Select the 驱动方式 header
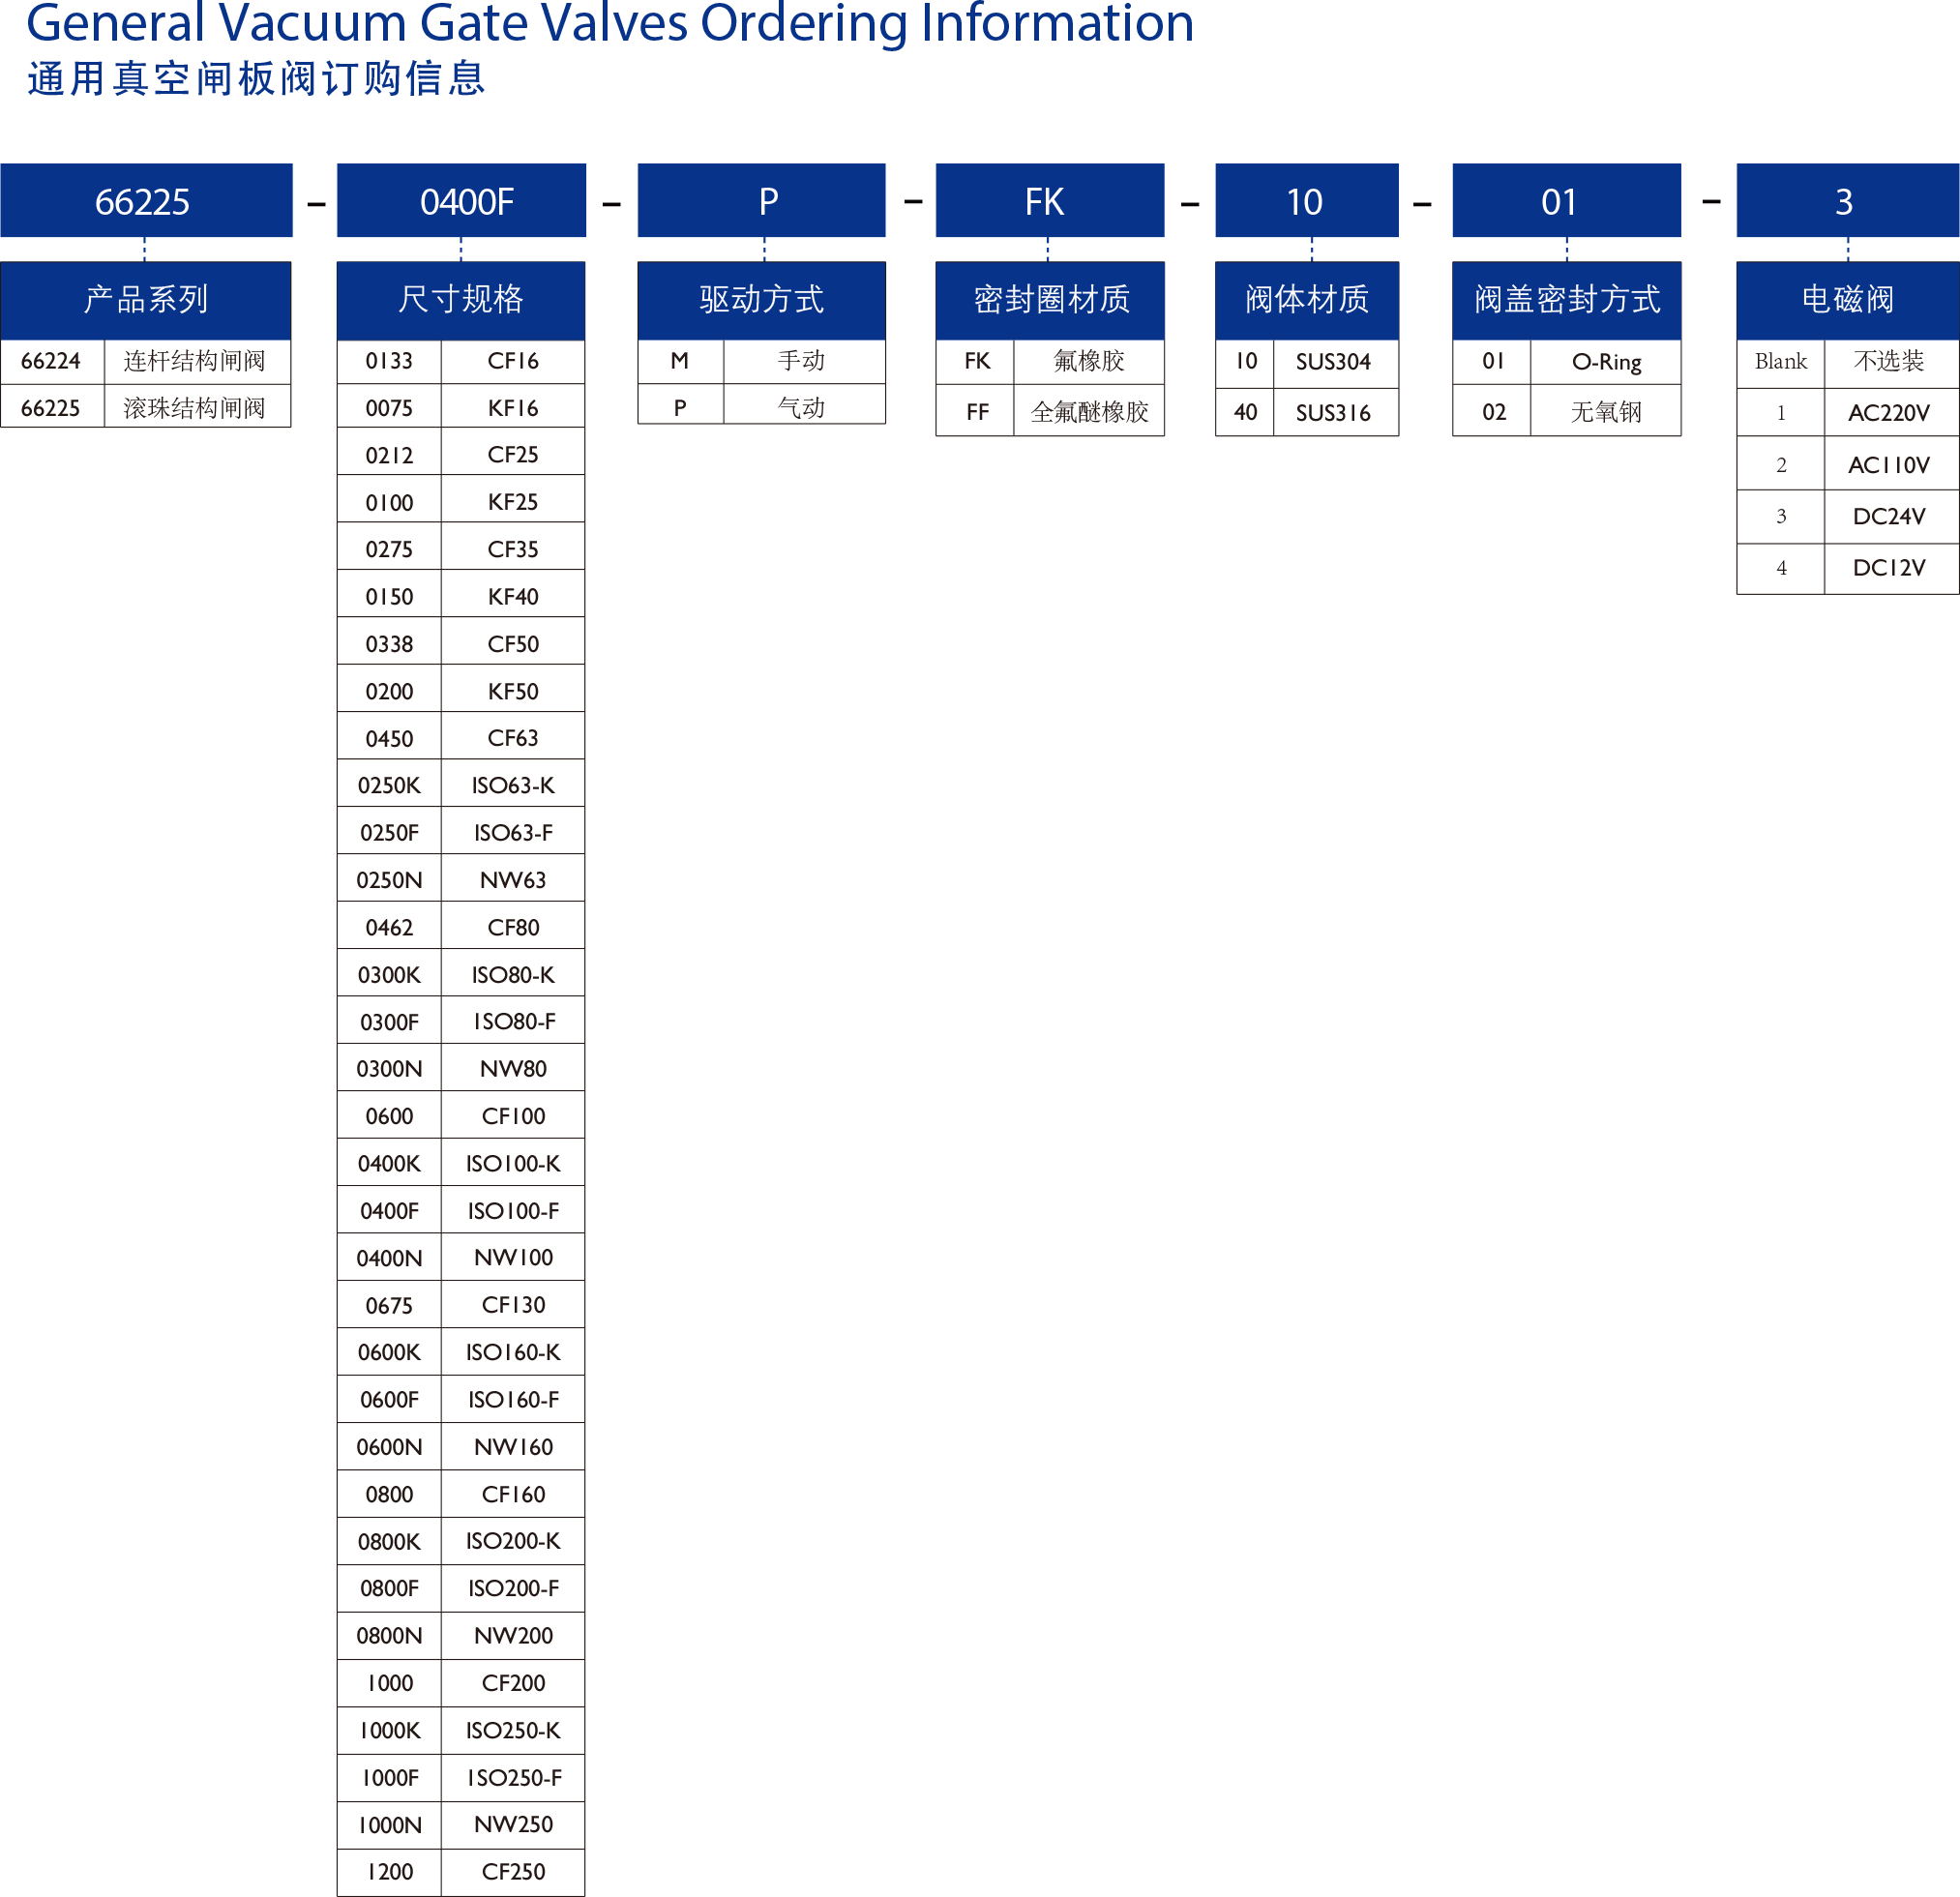Image resolution: width=1960 pixels, height=1897 pixels. 761,299
